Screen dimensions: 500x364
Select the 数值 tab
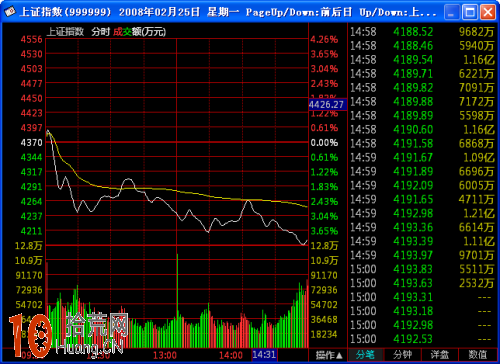coord(477,355)
